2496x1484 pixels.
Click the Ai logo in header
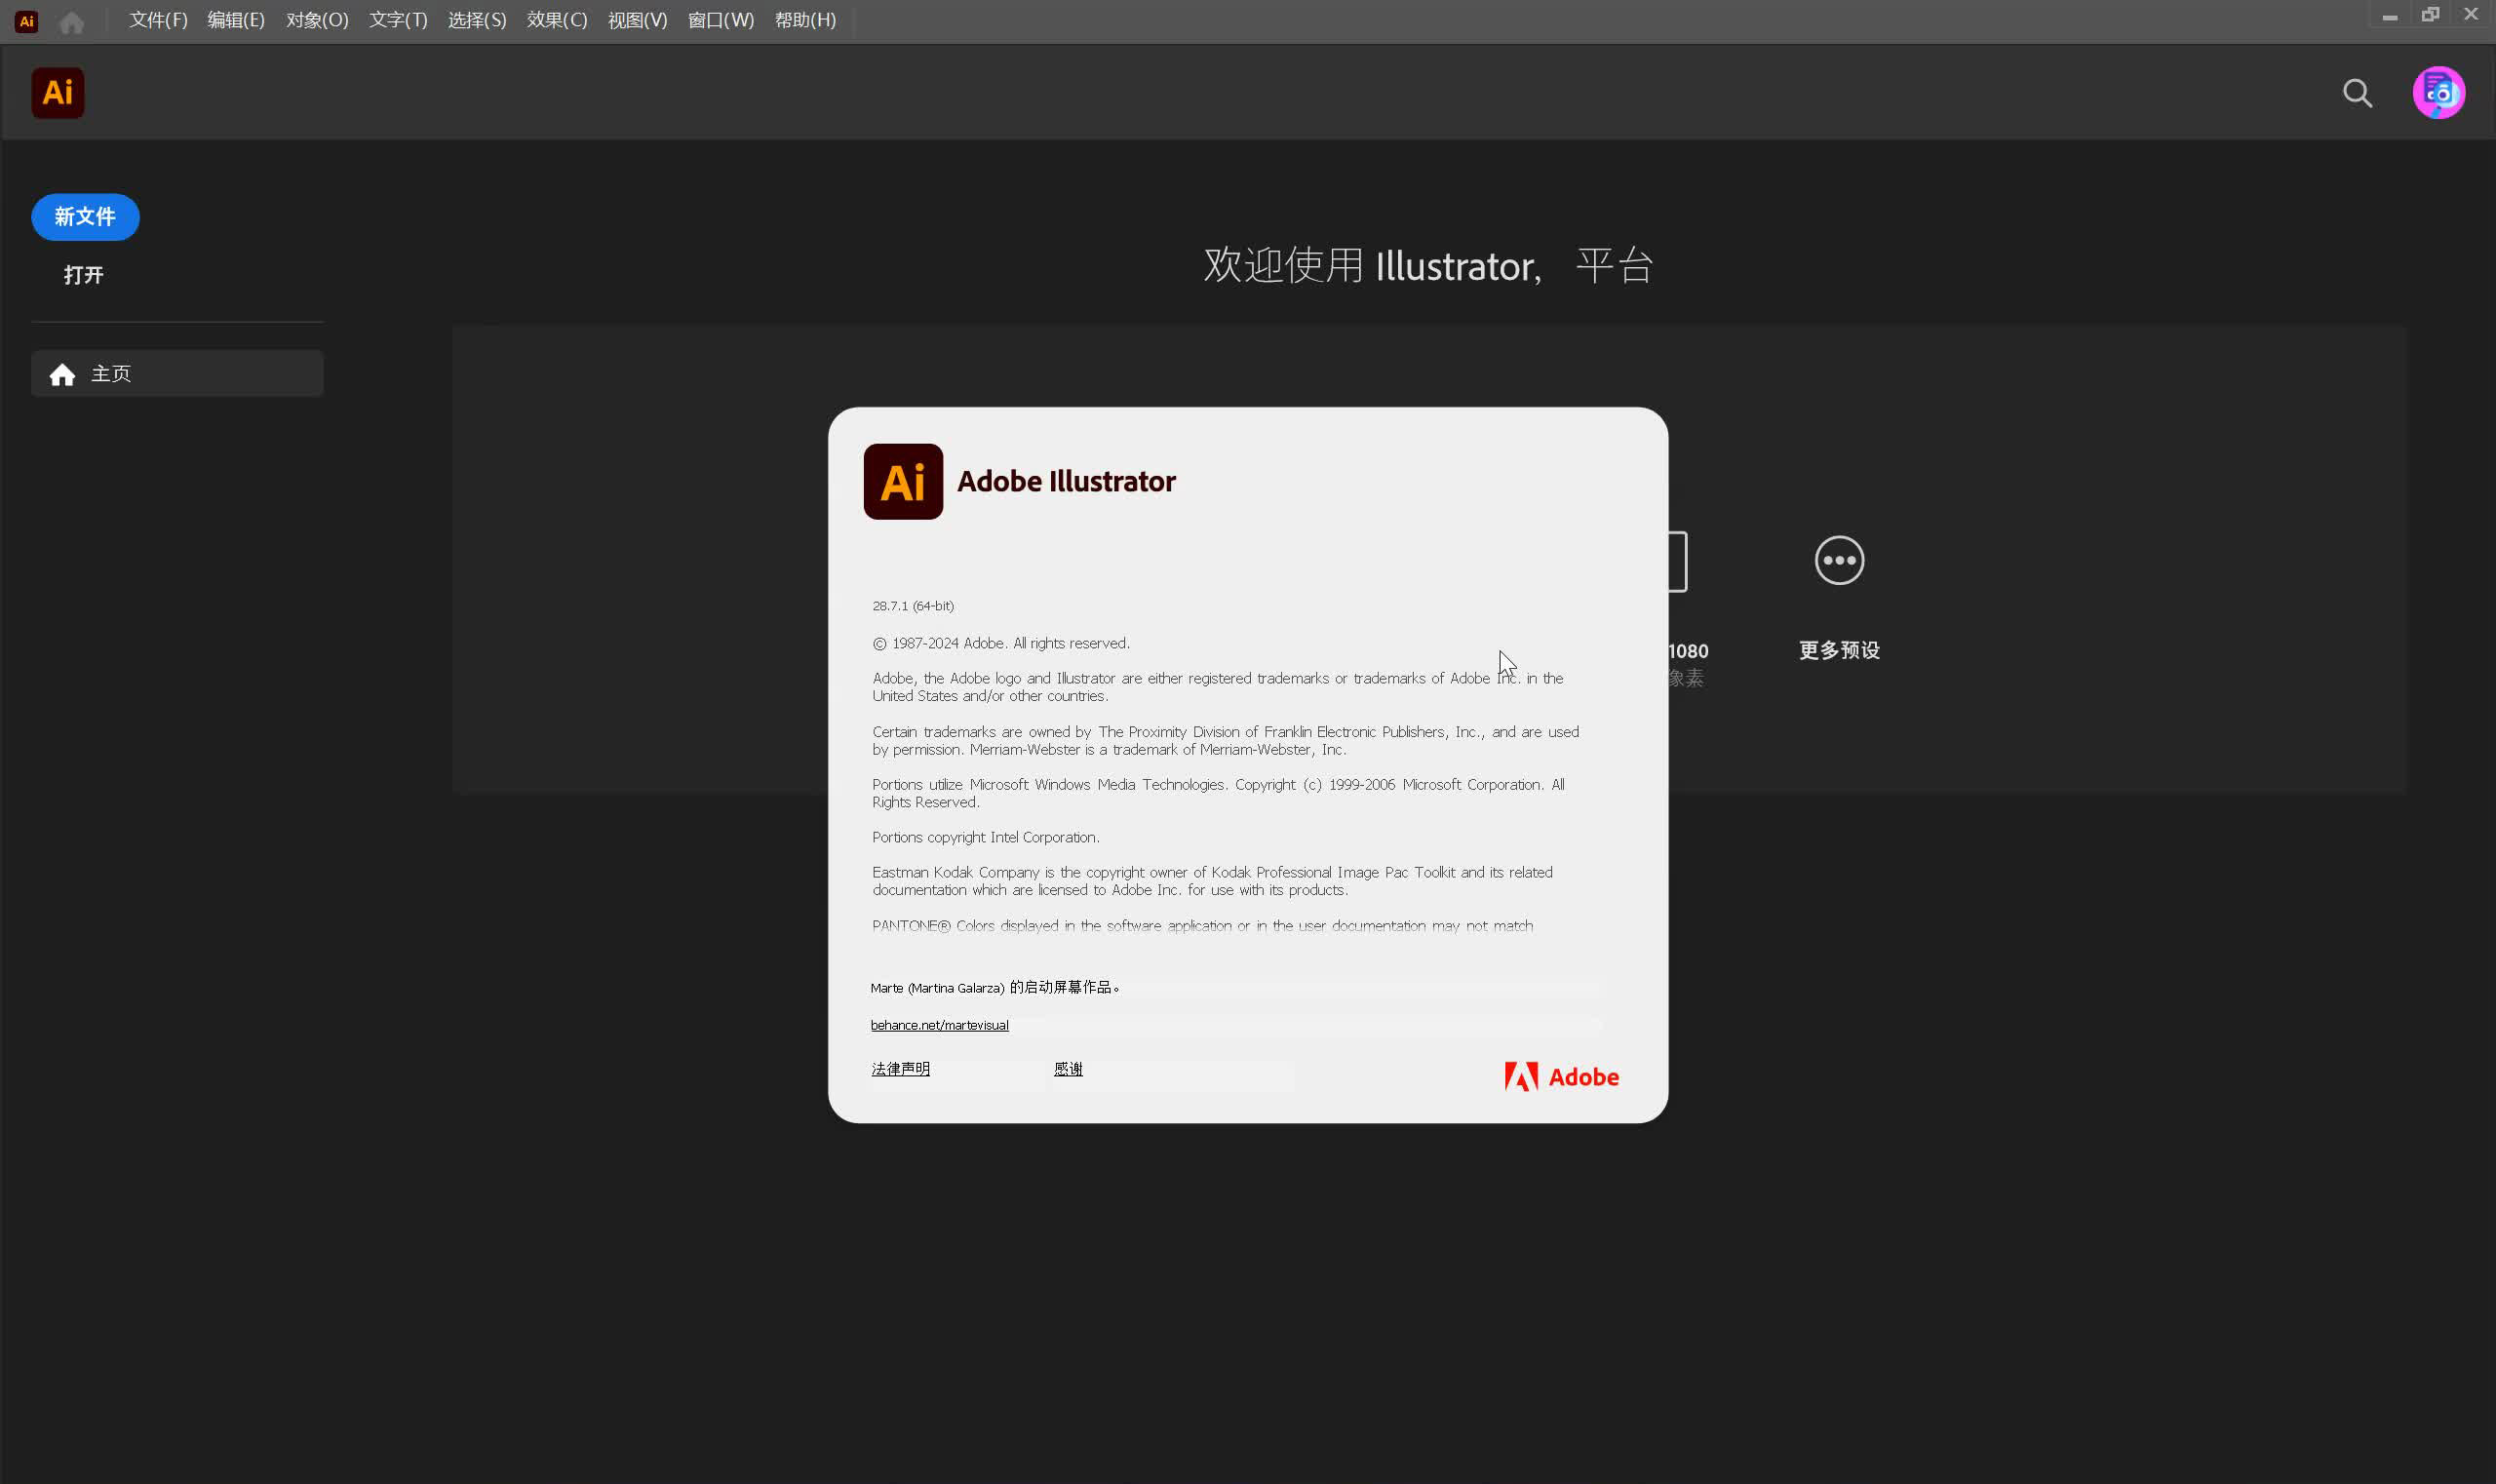(58, 93)
